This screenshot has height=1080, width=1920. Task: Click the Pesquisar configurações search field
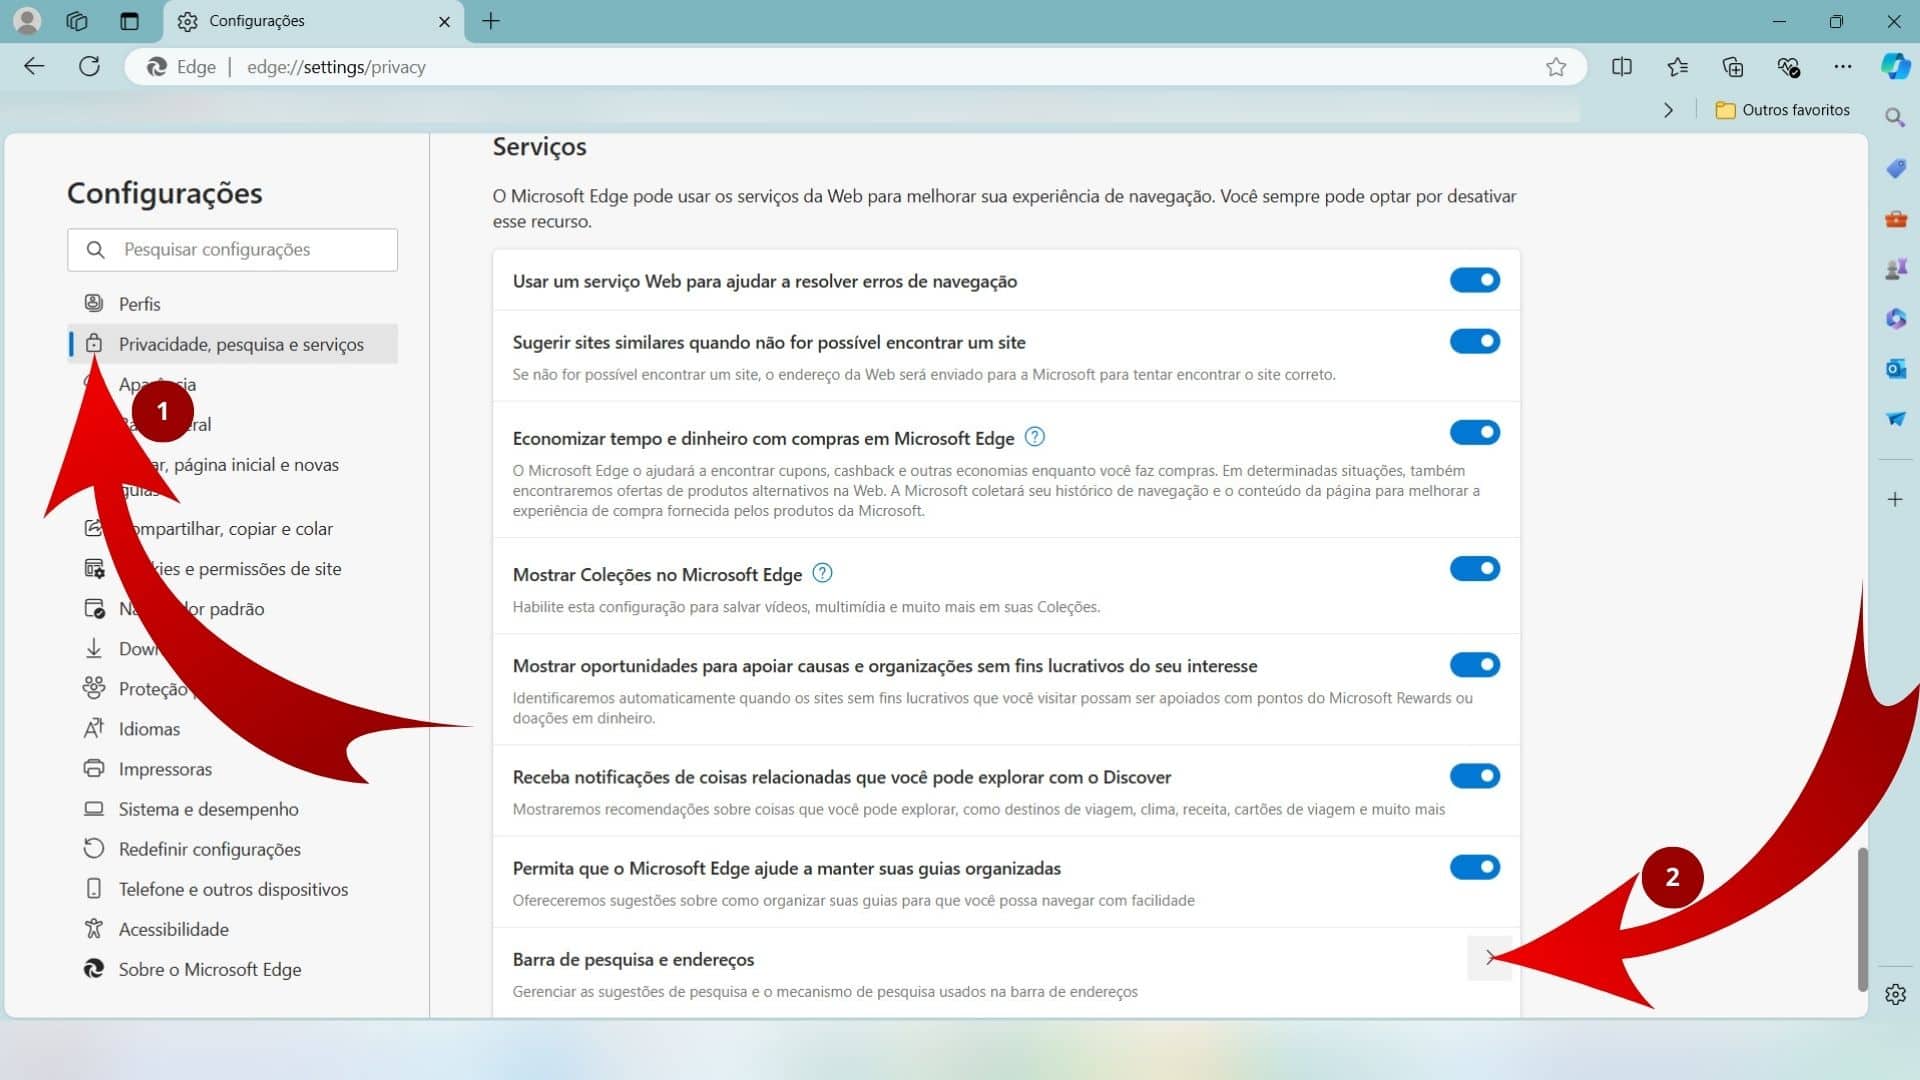(x=232, y=249)
